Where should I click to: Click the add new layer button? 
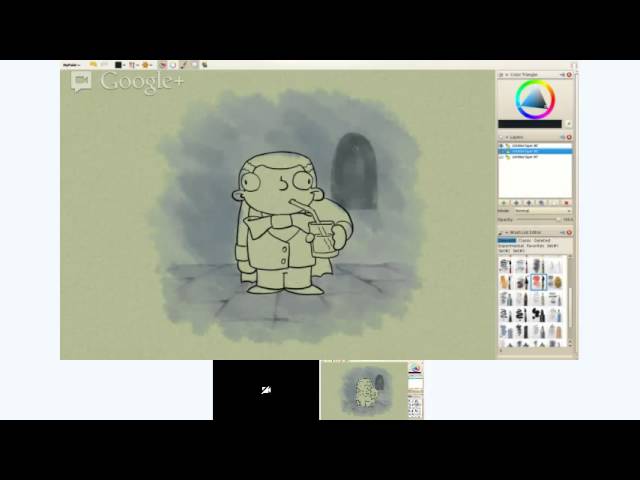click(x=504, y=203)
